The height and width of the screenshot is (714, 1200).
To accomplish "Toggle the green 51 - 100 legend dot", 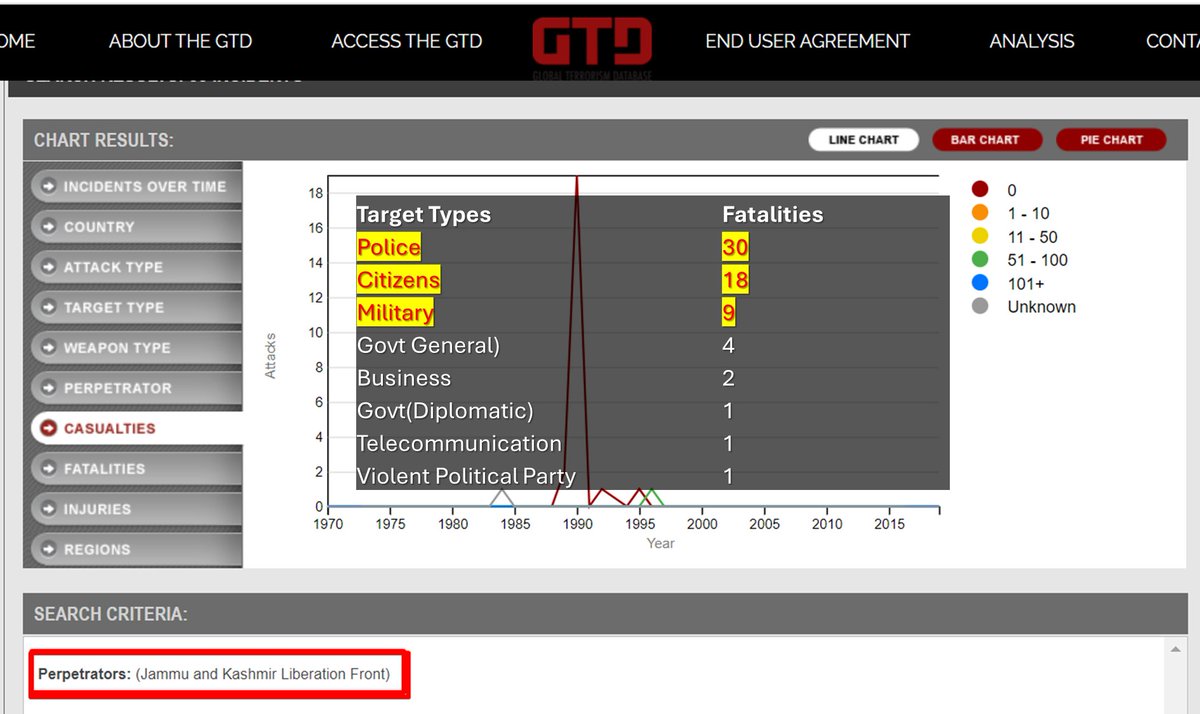I will tap(980, 259).
